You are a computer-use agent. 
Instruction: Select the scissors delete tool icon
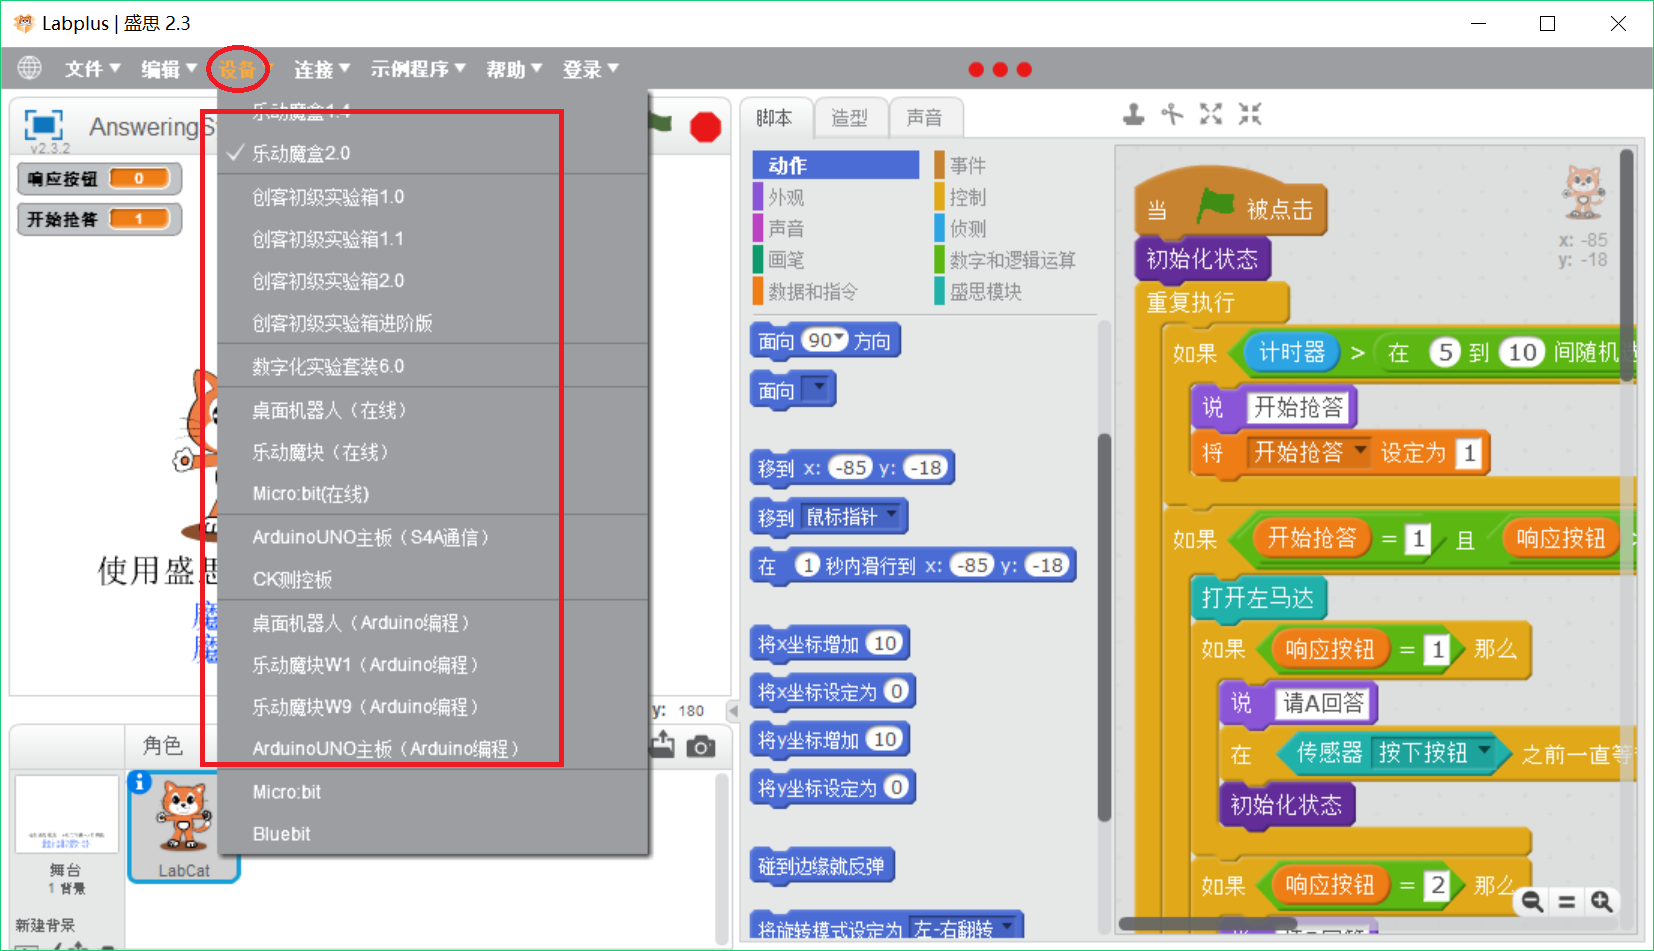1172,114
